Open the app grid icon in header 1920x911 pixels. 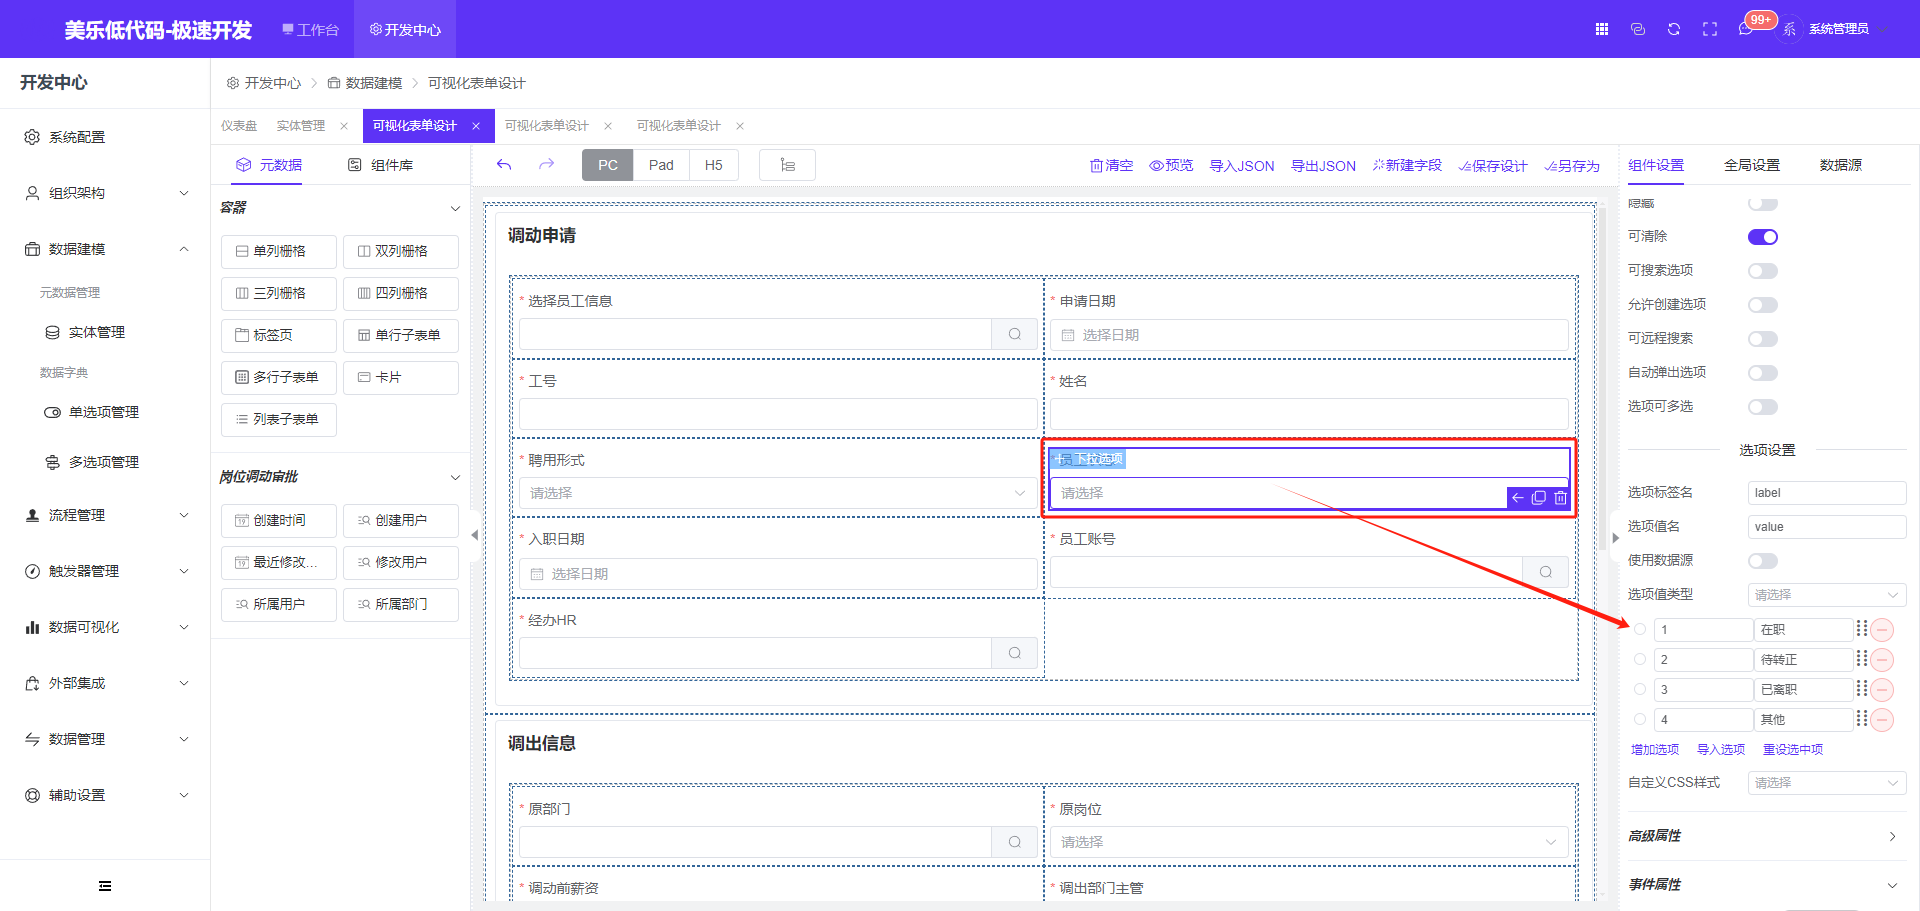tap(1602, 29)
